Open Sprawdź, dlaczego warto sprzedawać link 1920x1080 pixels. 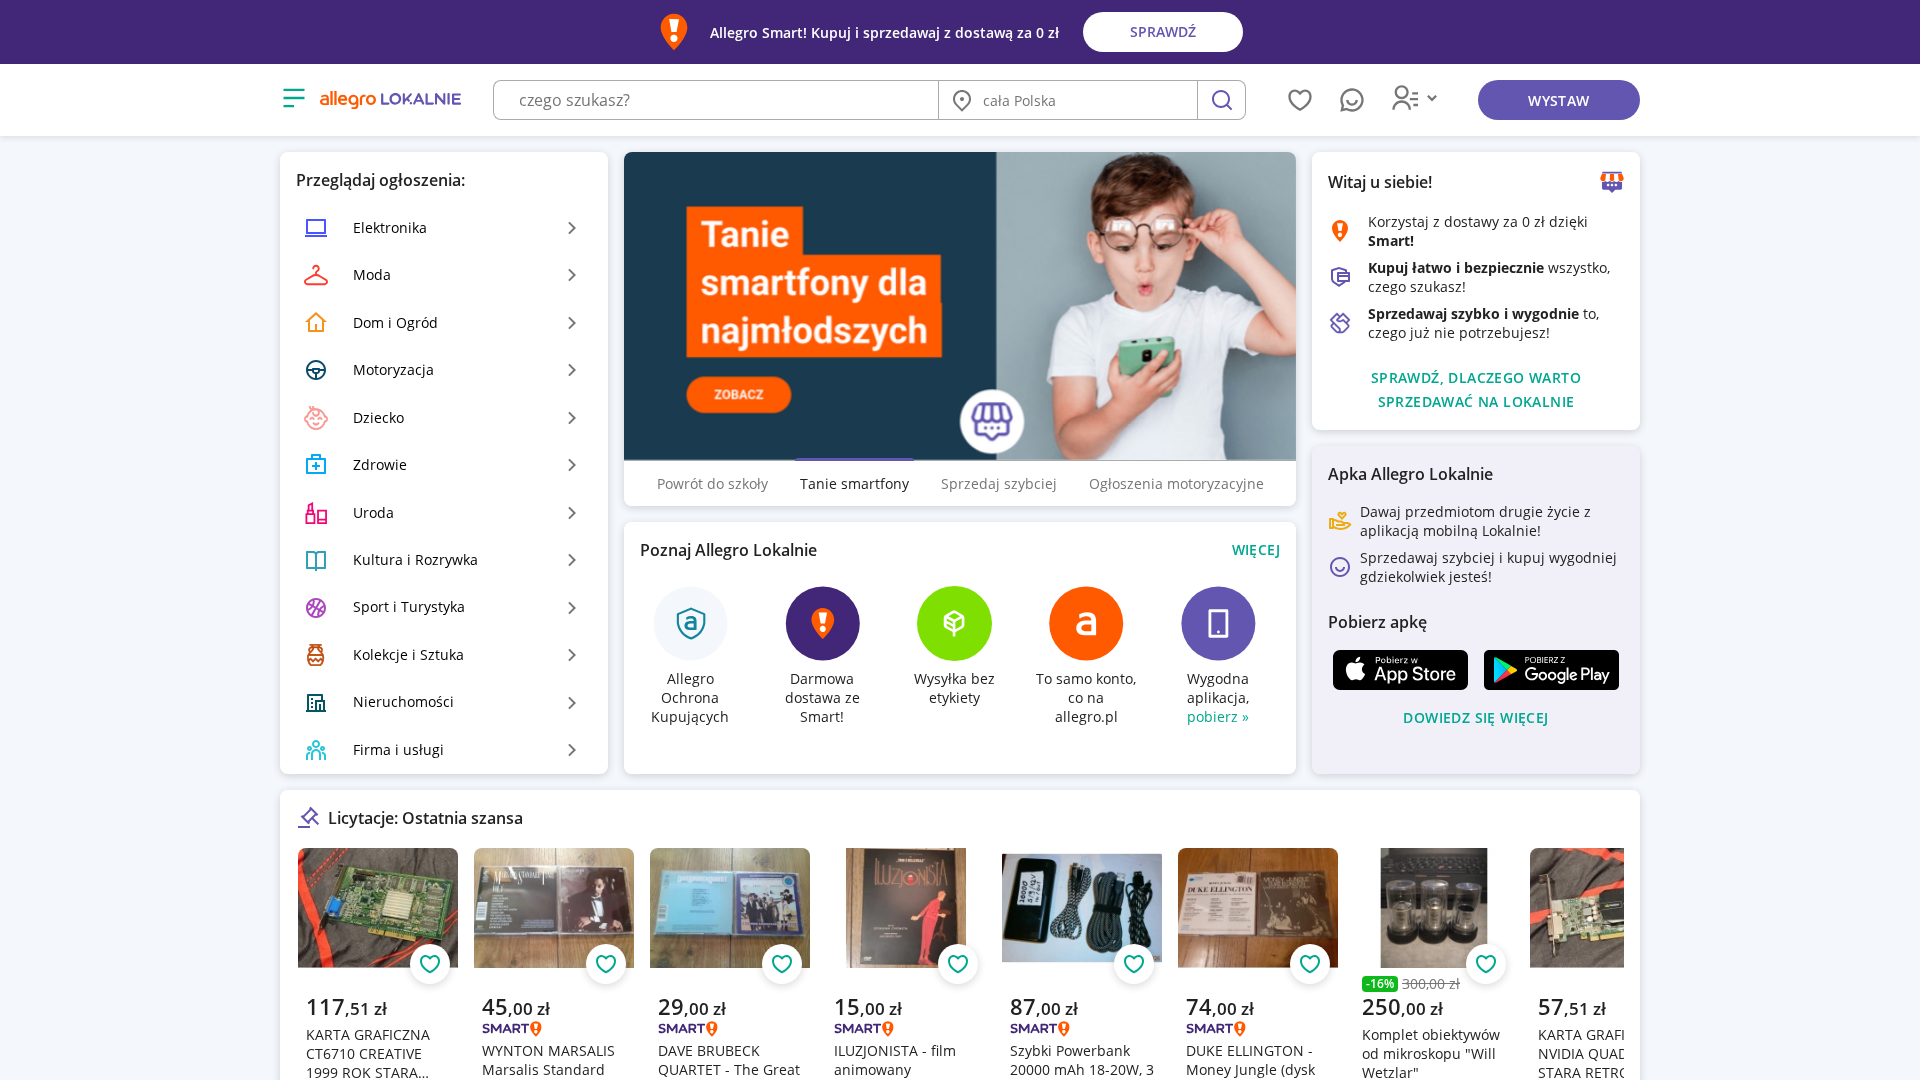[1476, 390]
